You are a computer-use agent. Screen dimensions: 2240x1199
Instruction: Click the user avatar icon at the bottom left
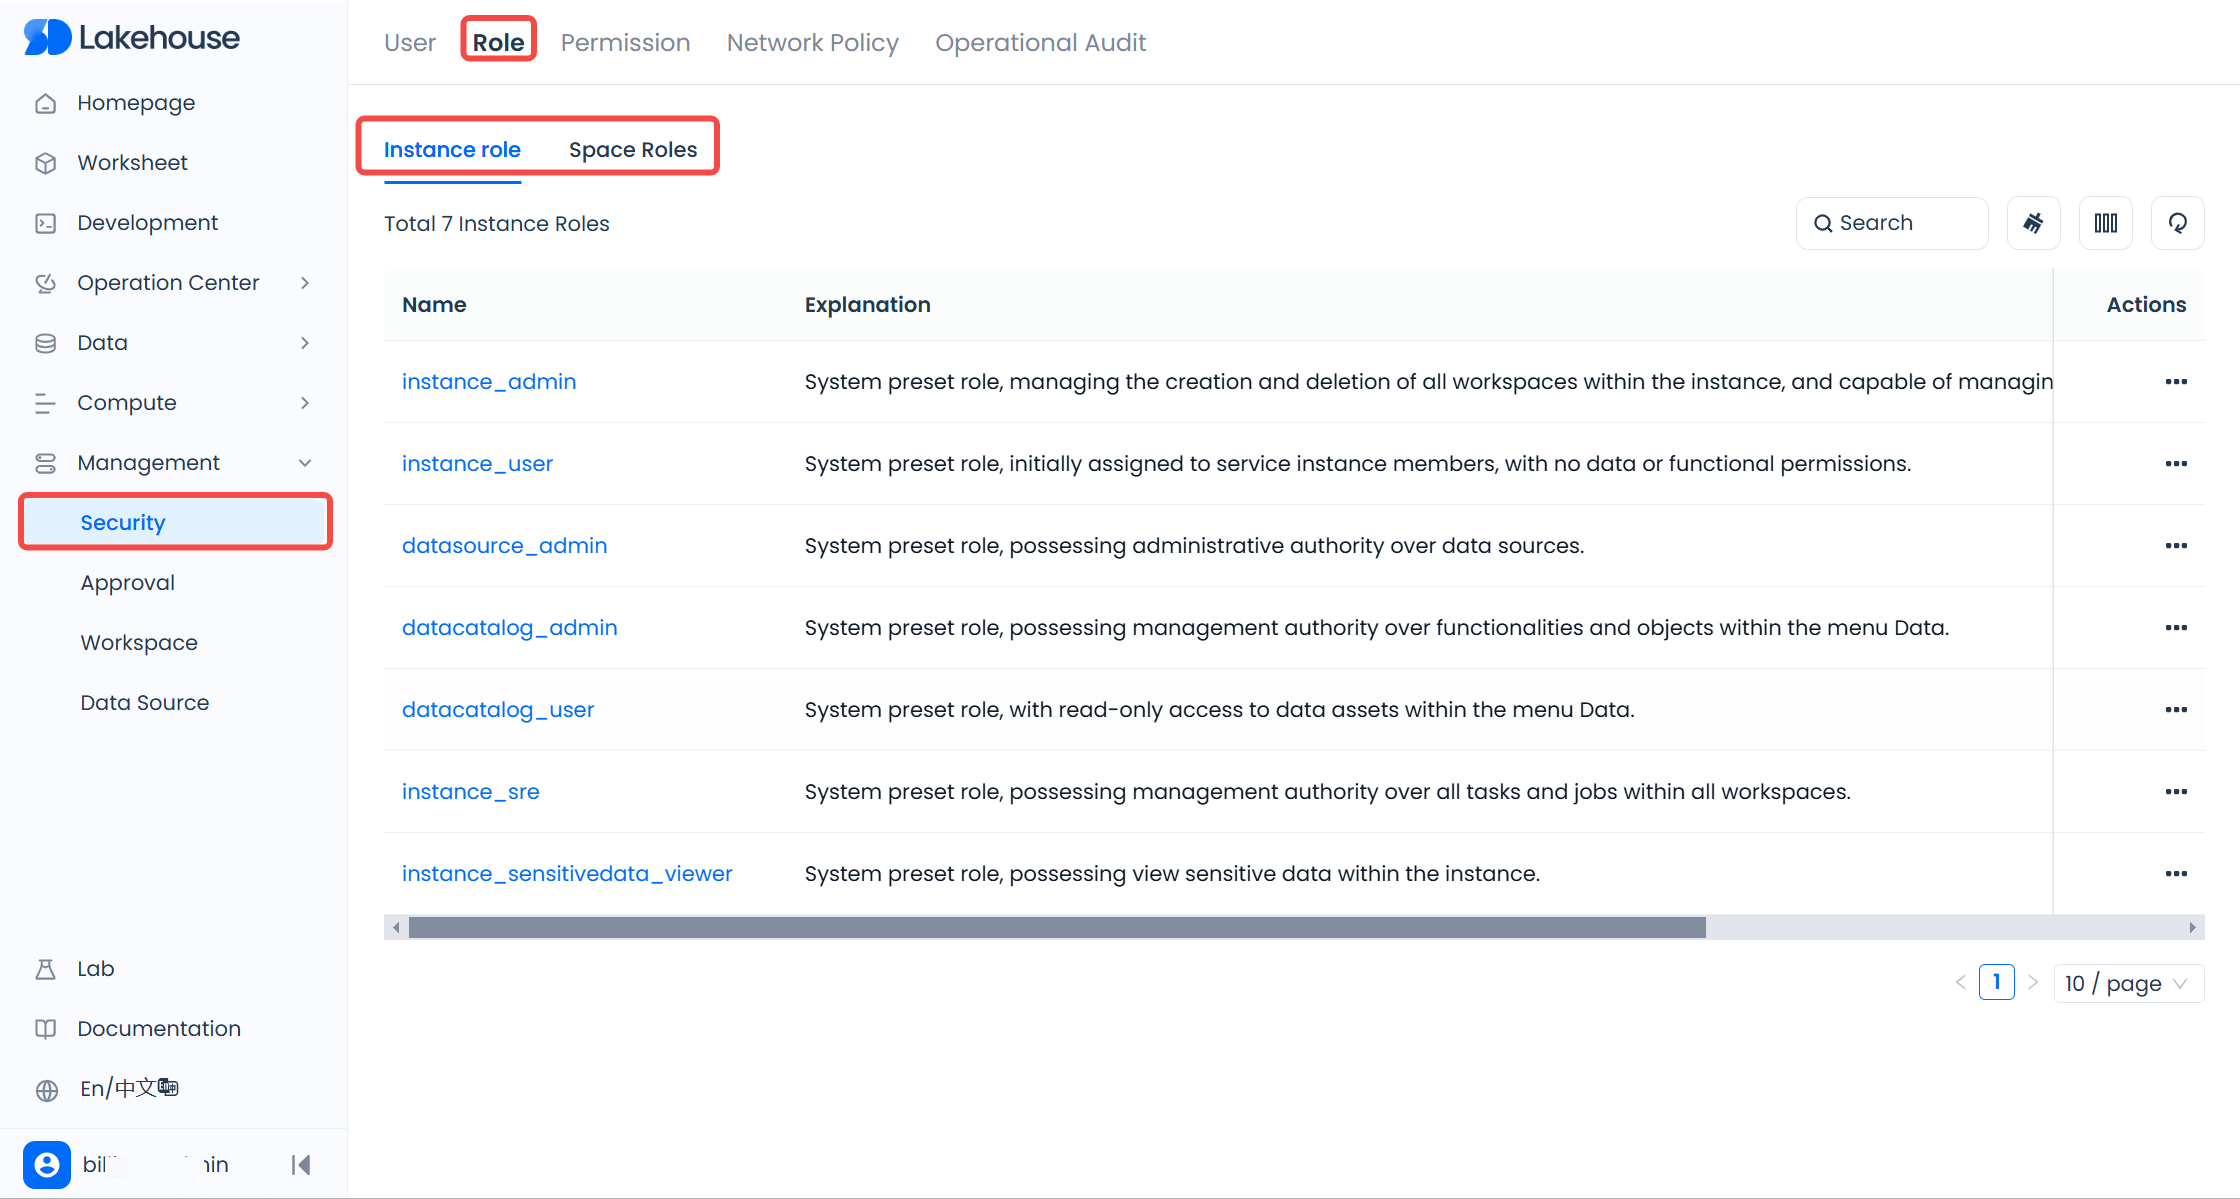click(47, 1164)
